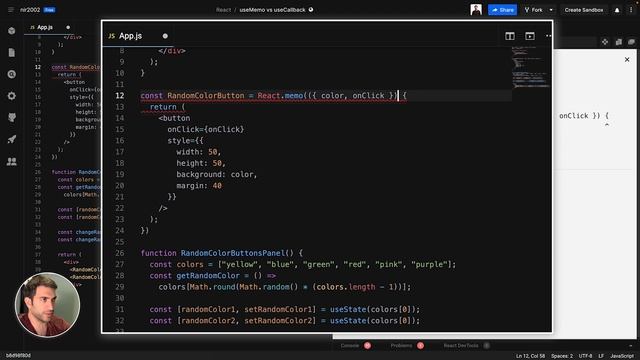Screen dimensions: 640x360
Task: Collapse the bottom DevTools panel
Action: pos(631,346)
